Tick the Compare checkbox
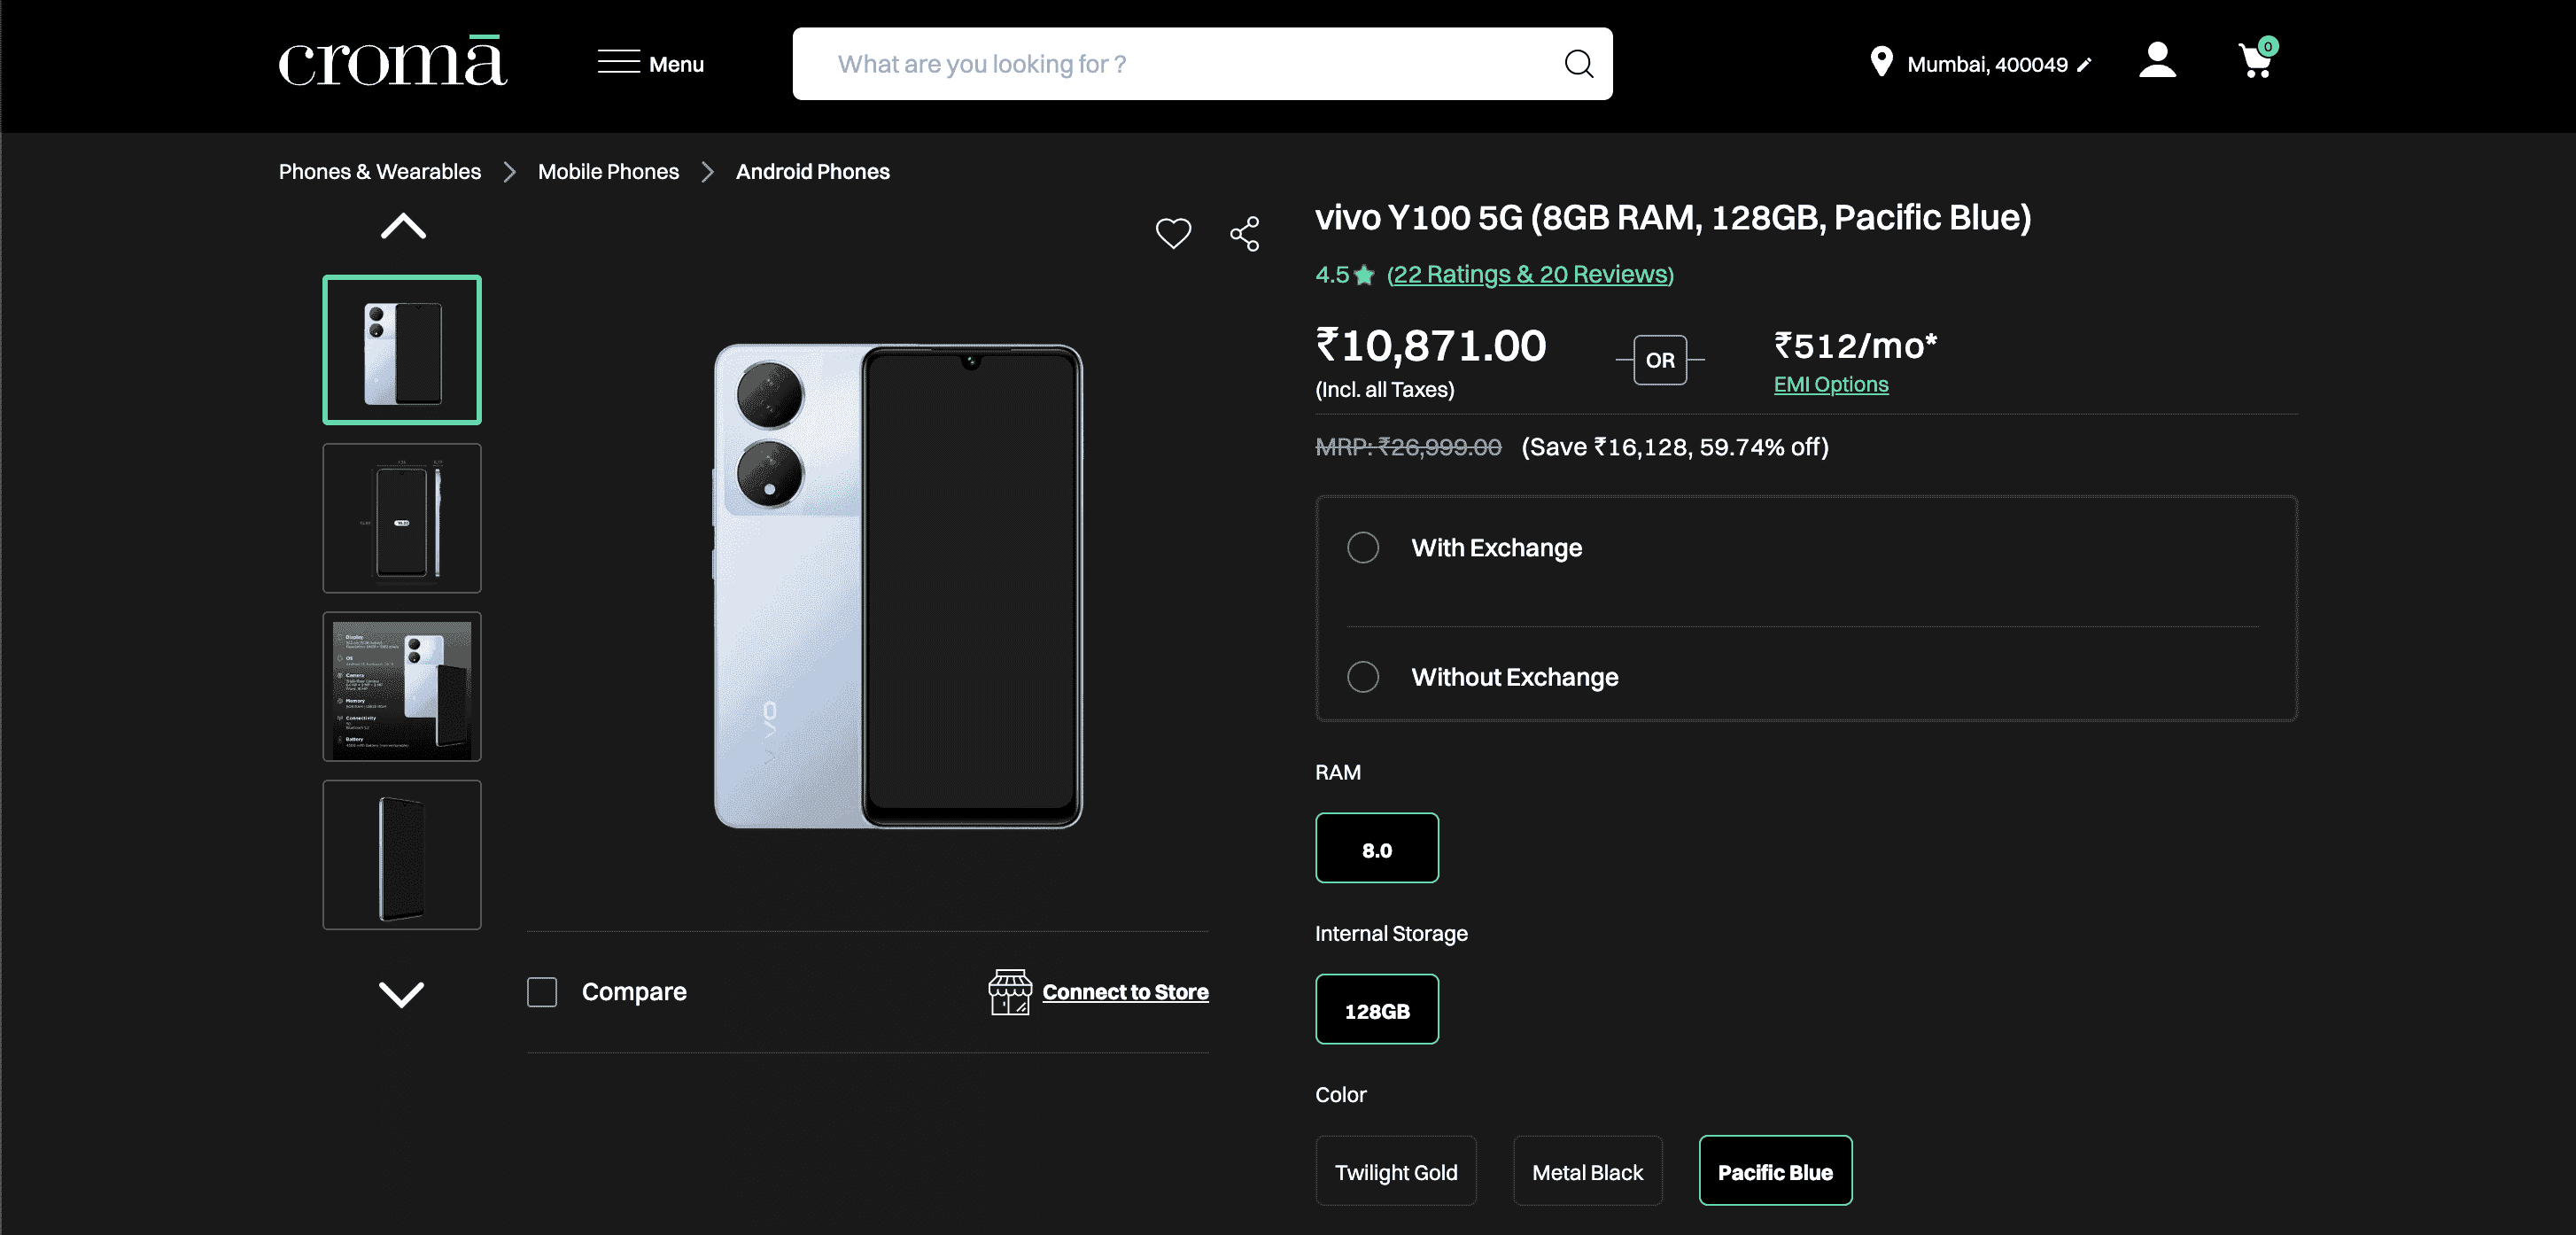The width and height of the screenshot is (2576, 1235). [542, 992]
